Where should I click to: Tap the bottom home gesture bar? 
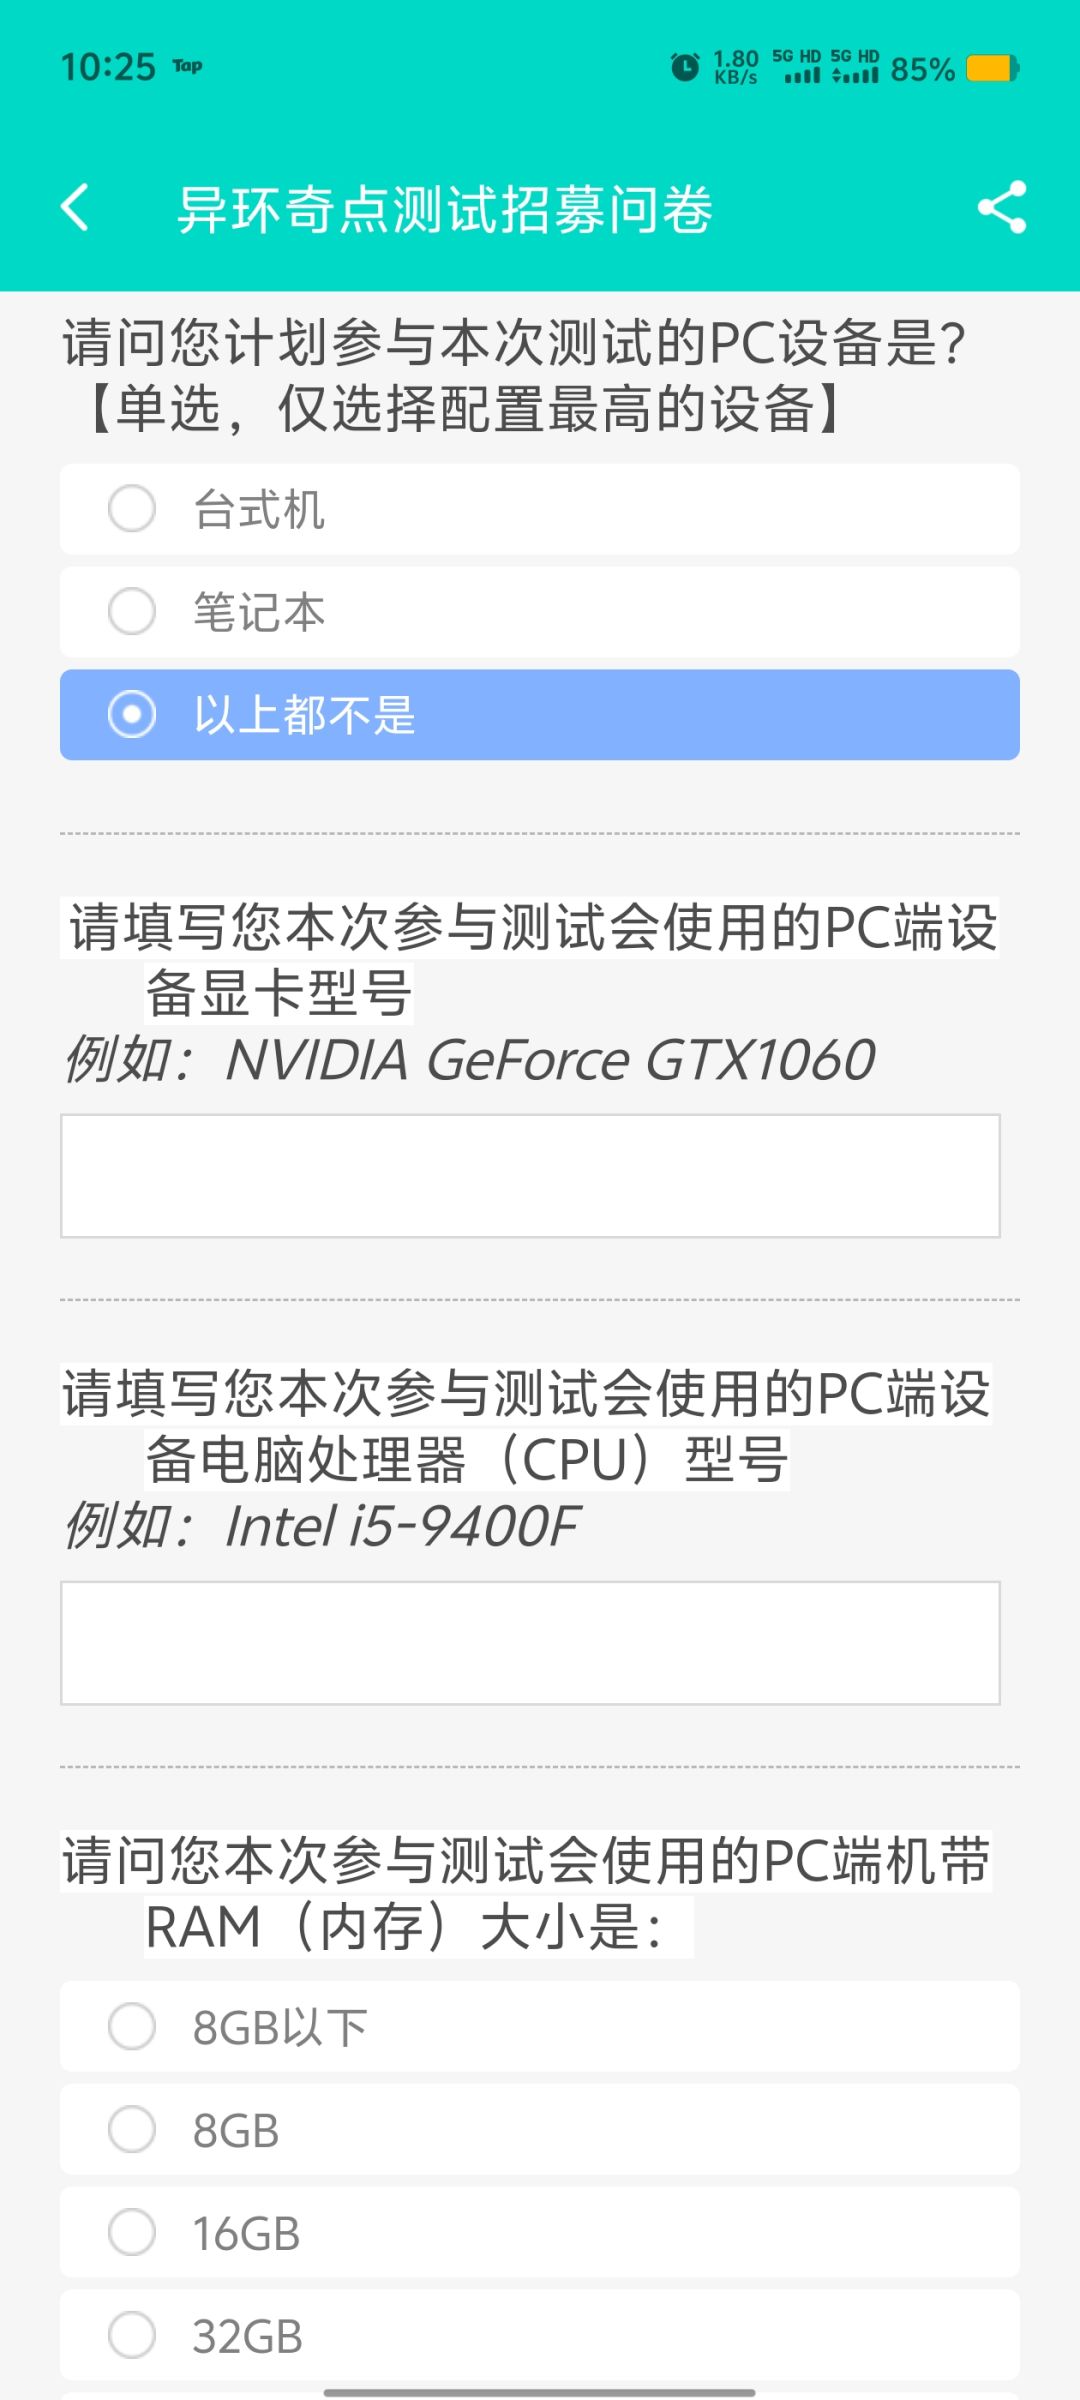pos(540,2392)
